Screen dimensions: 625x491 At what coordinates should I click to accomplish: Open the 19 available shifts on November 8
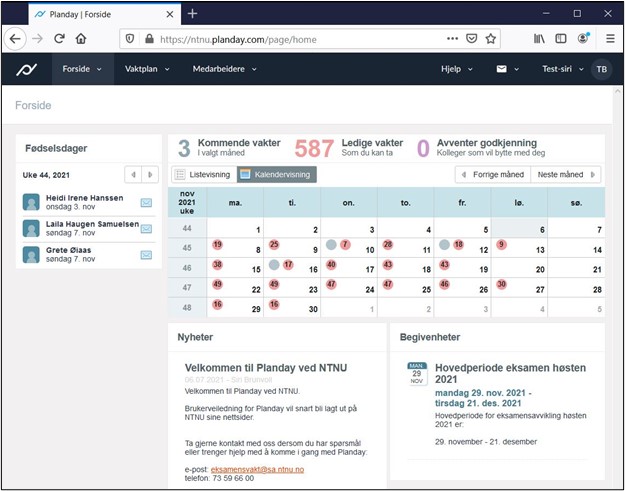[217, 244]
